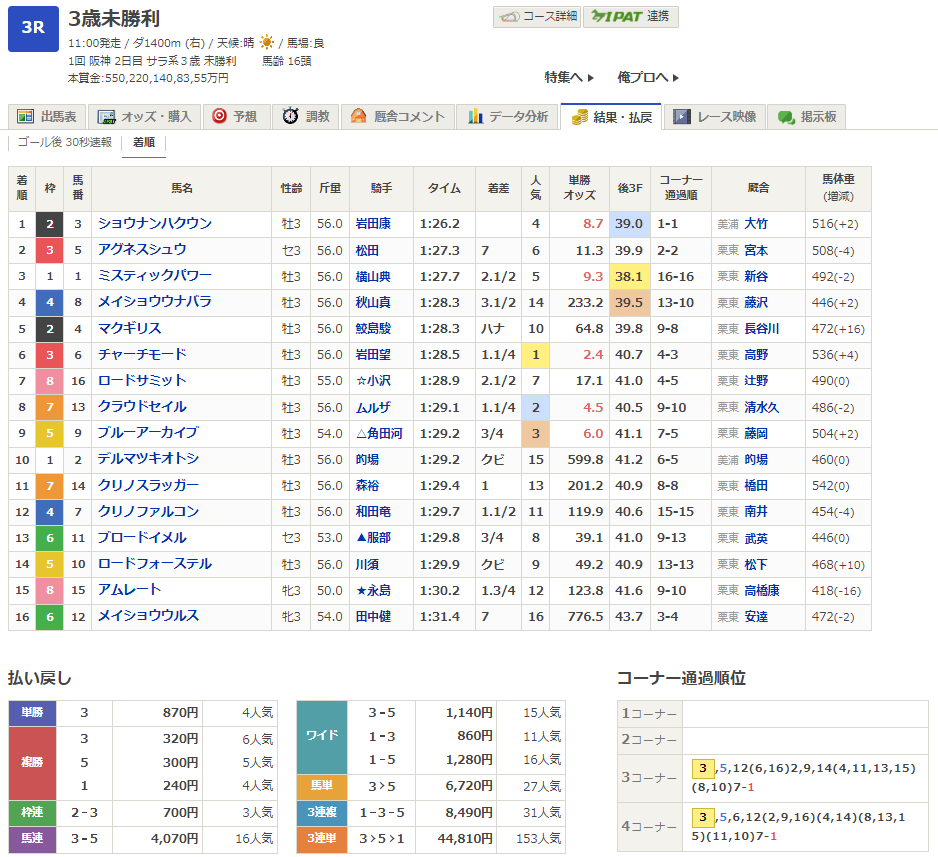938x857 pixels.
Task: Click the 3R race number badge
Action: pyautogui.click(x=33, y=27)
